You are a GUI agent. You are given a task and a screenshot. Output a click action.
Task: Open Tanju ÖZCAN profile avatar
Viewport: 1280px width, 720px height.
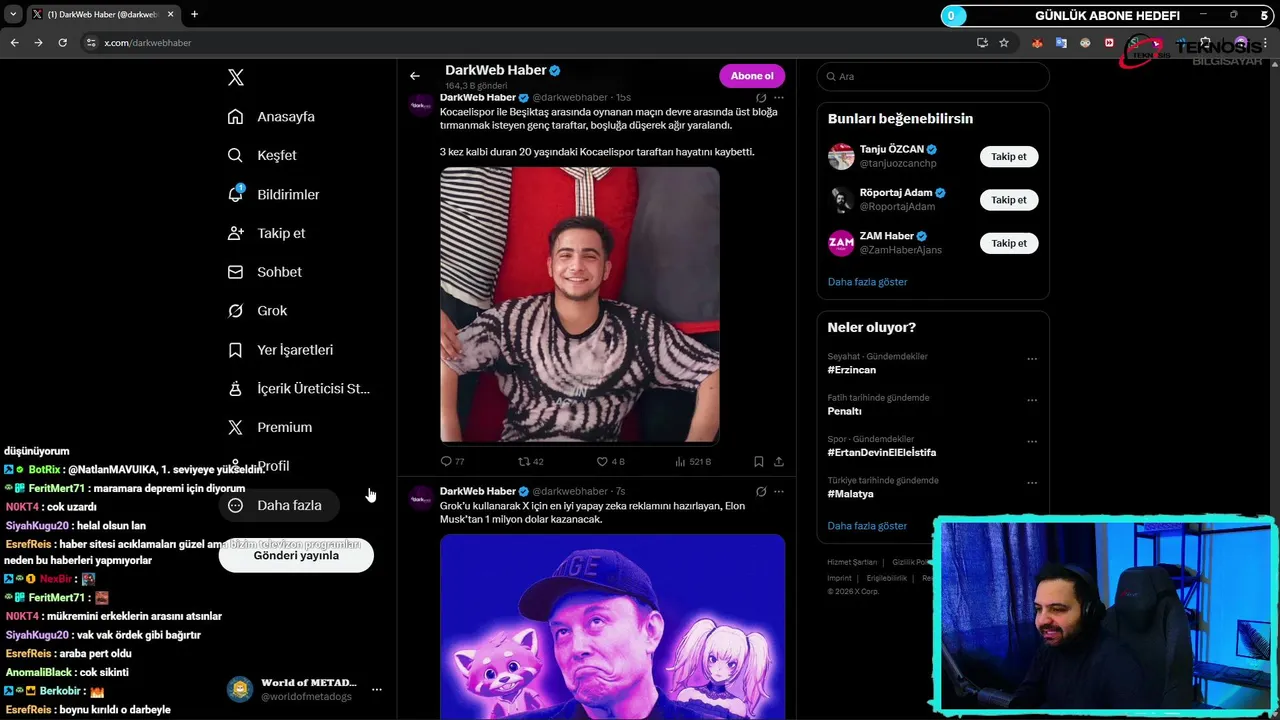pyautogui.click(x=841, y=157)
